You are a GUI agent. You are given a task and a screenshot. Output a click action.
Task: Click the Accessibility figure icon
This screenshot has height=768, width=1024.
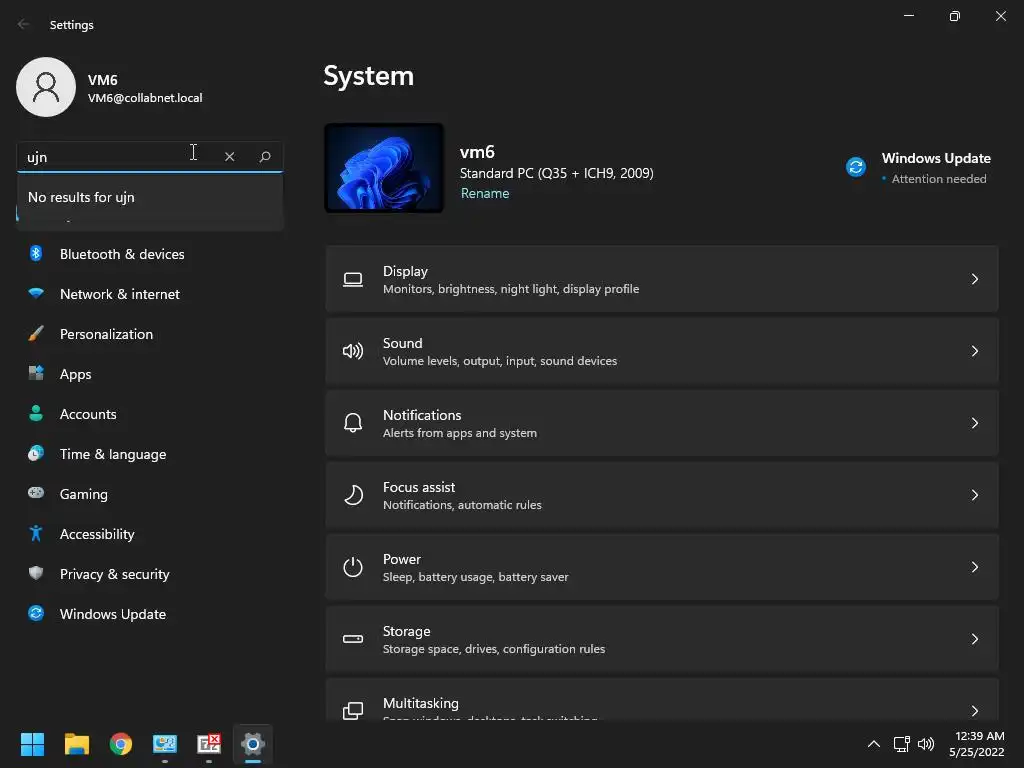[36, 534]
